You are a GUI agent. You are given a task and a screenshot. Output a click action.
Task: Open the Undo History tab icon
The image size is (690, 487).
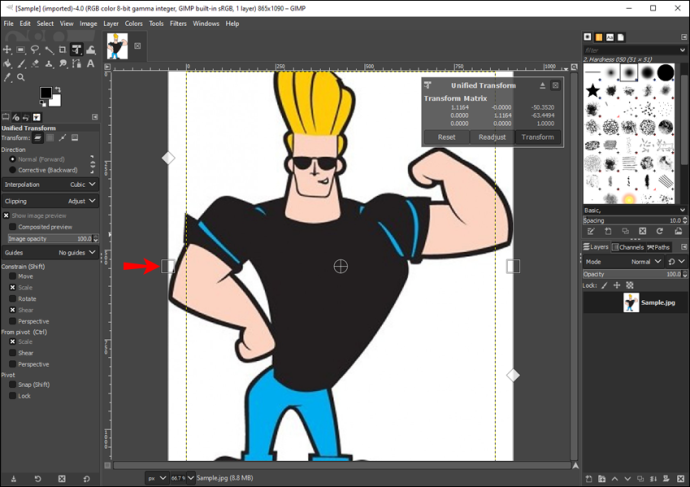pos(26,117)
